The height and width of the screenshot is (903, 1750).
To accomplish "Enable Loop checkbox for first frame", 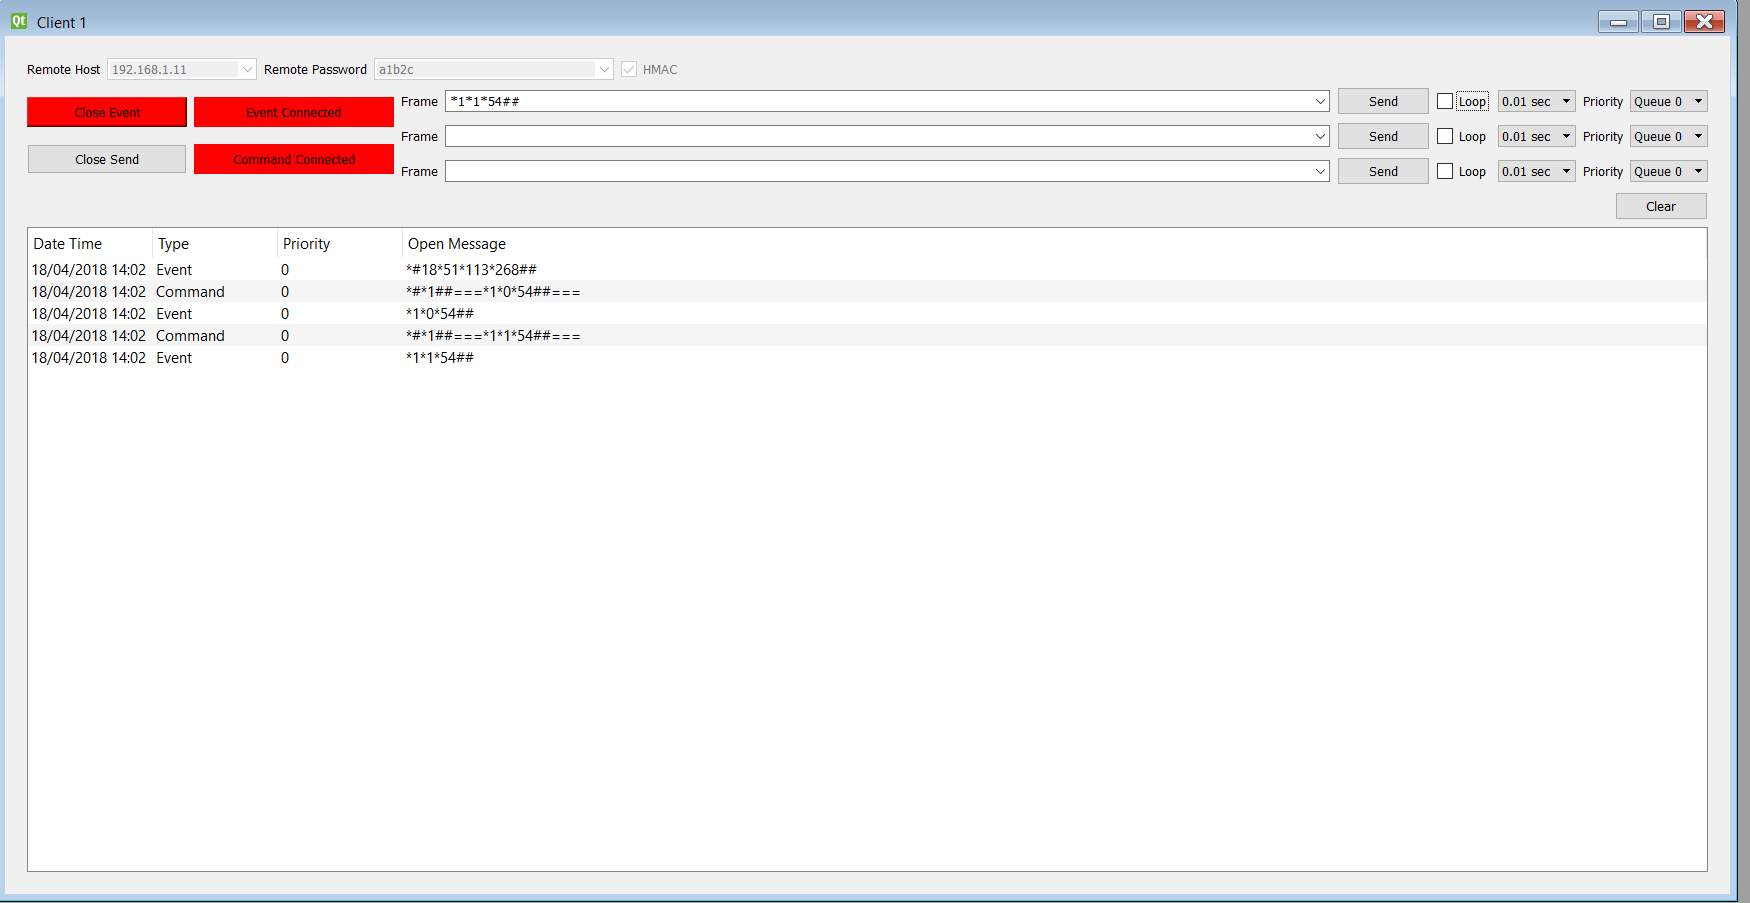I will (x=1445, y=101).
